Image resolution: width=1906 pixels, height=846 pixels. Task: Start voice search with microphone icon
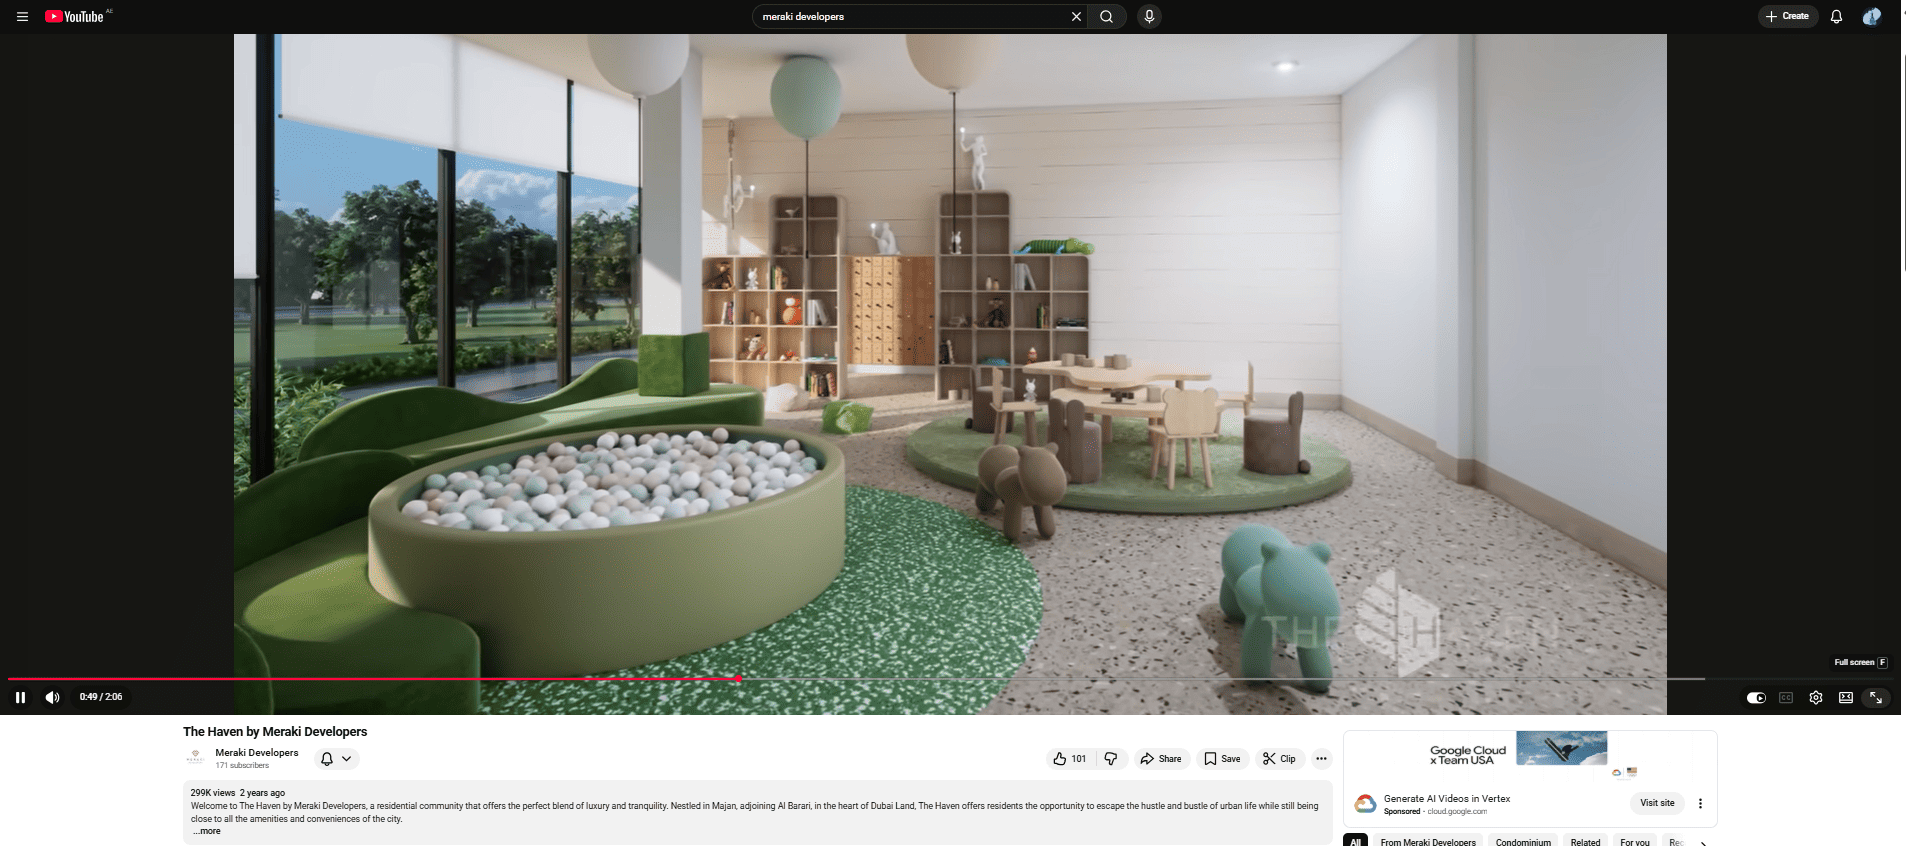(x=1149, y=17)
